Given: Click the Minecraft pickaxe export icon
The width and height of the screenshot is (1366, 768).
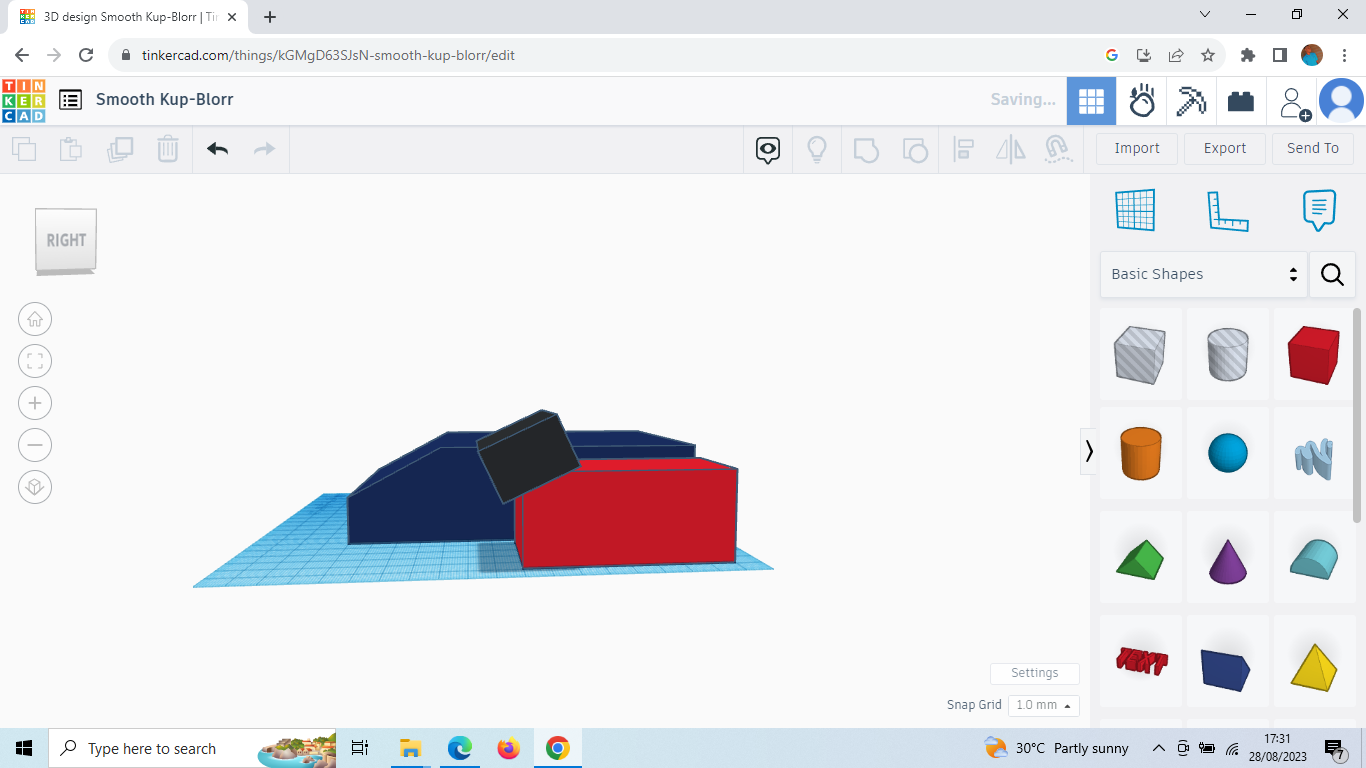Looking at the screenshot, I should (1191, 100).
